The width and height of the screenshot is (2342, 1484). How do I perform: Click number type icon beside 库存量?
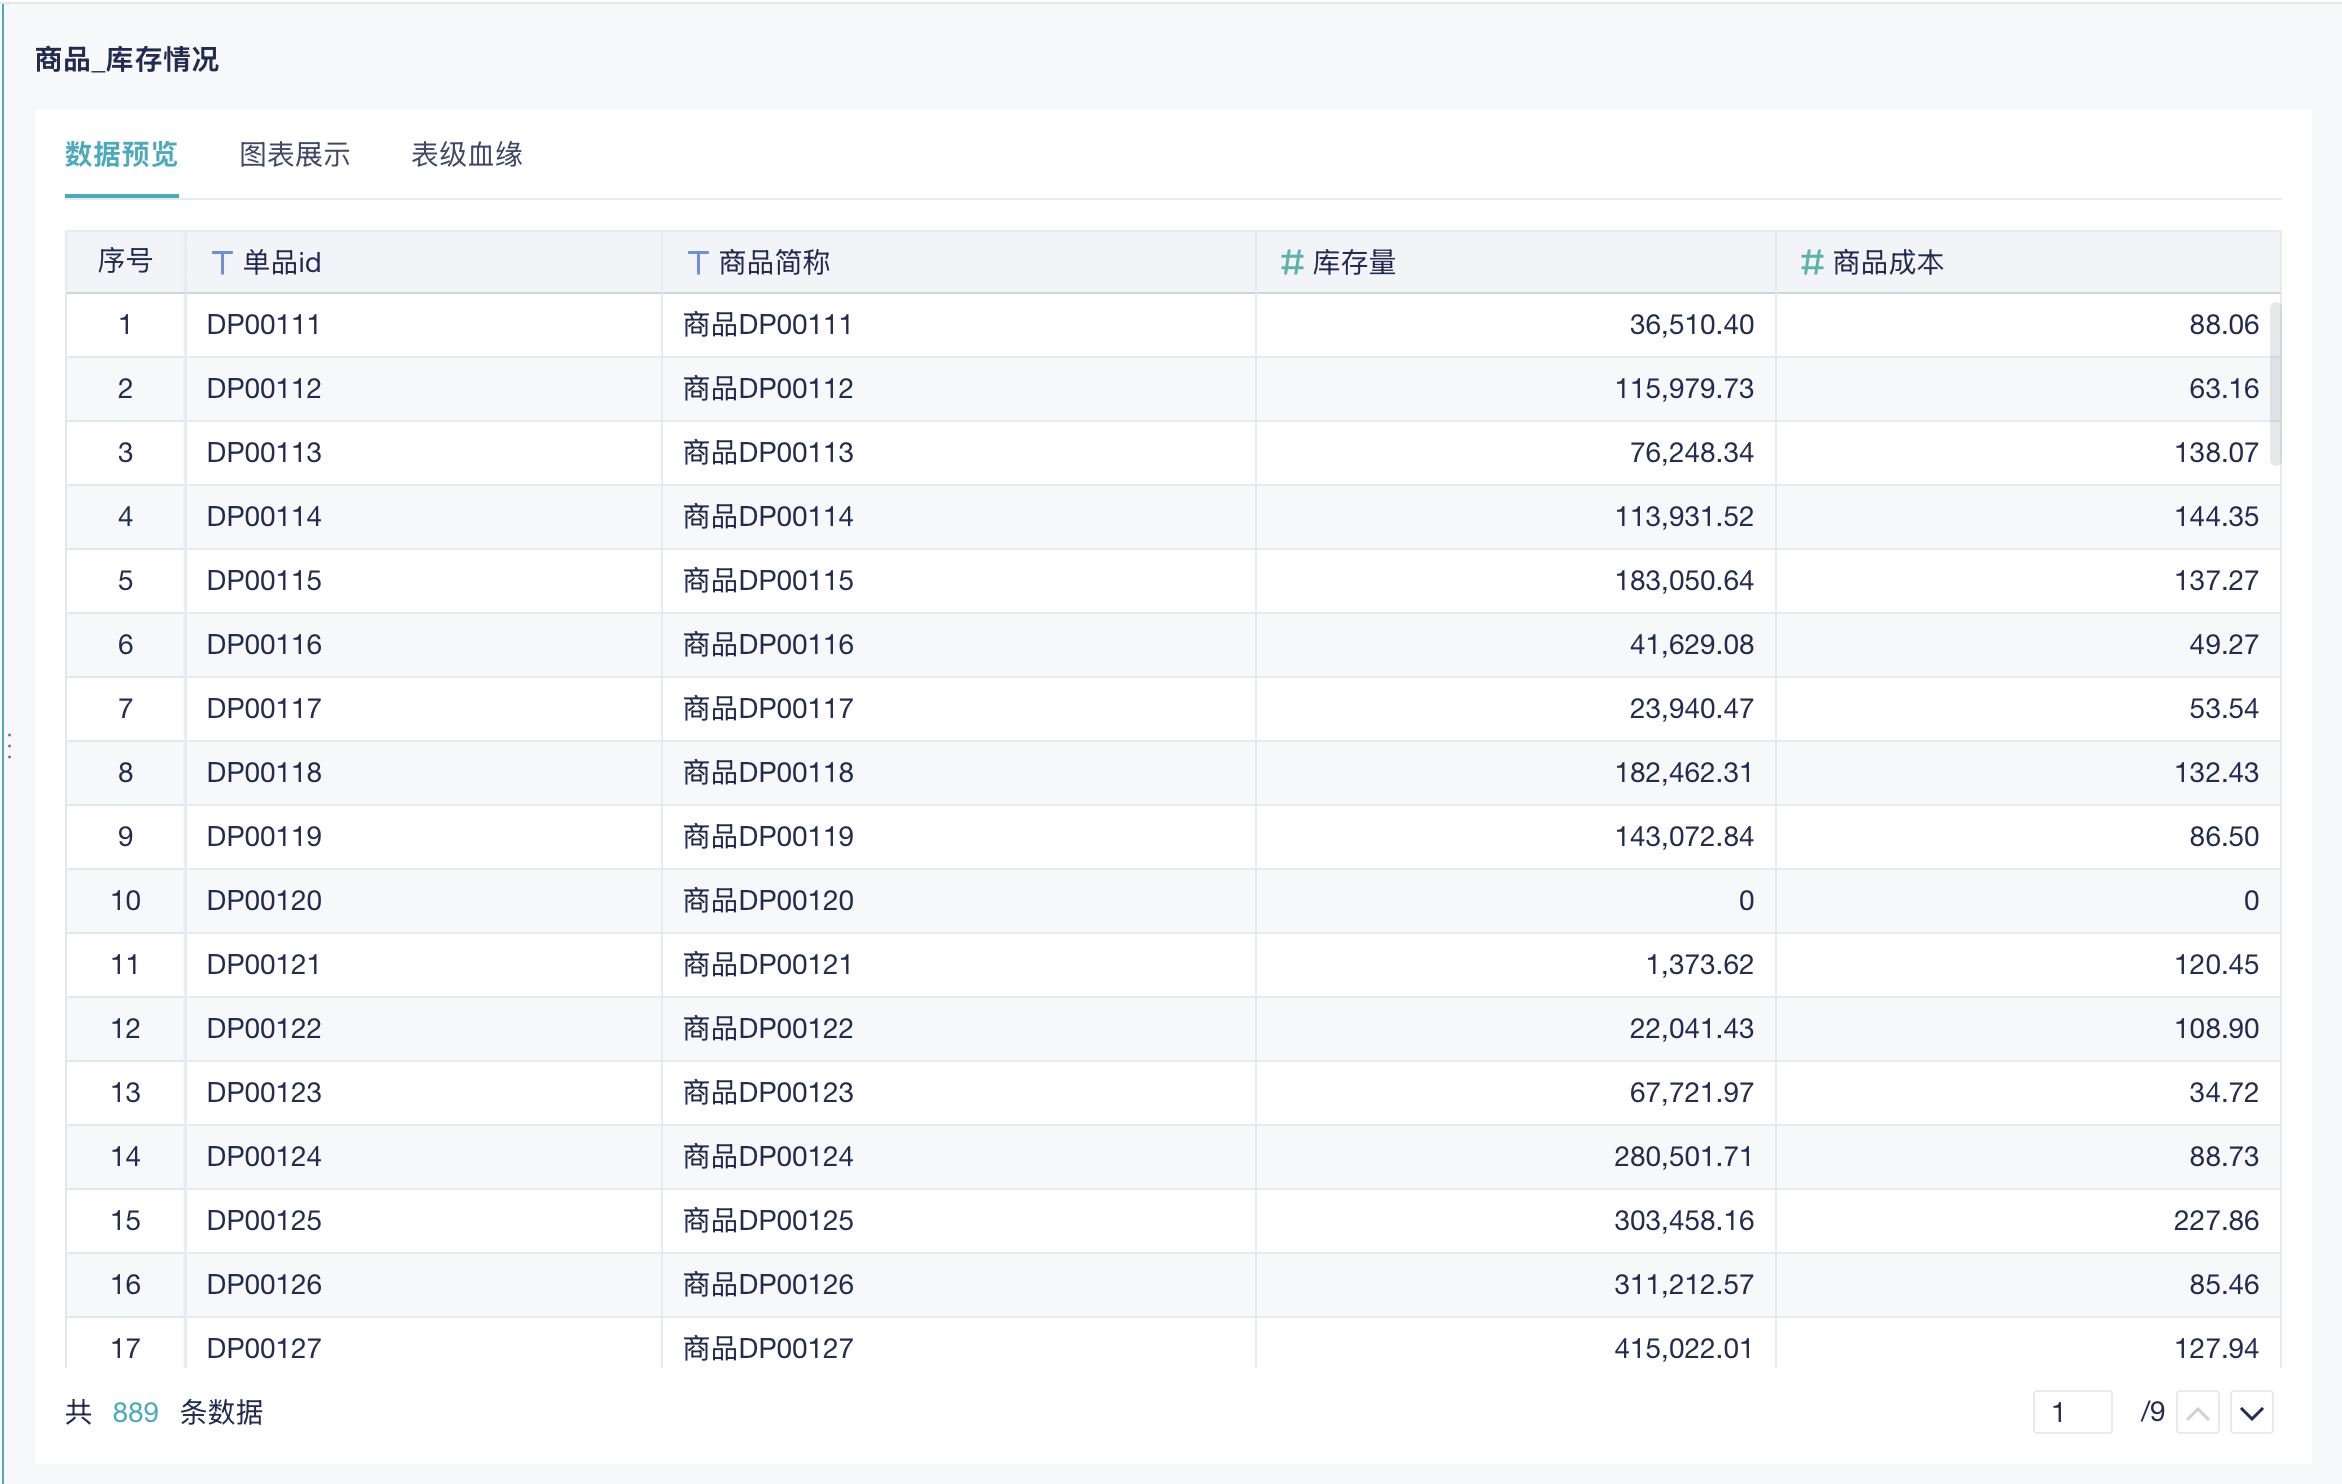point(1291,263)
